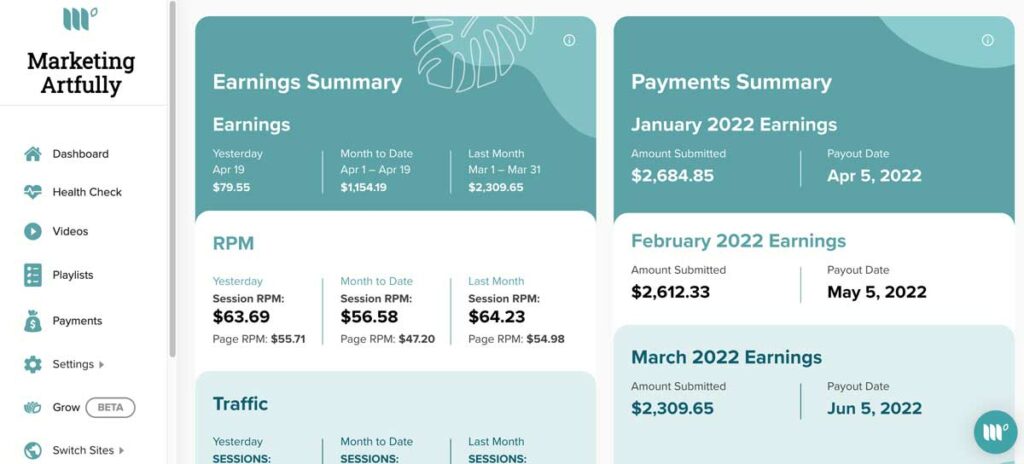The image size is (1024, 464).
Task: Click the Marketing Artfully site title
Action: point(81,73)
